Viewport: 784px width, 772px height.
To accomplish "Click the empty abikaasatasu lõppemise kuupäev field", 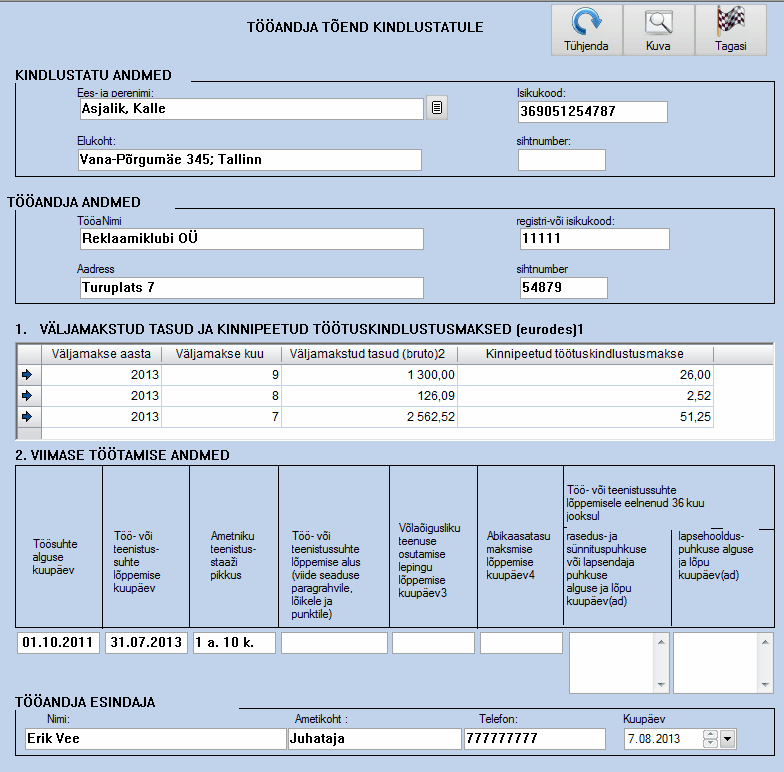I will tap(521, 642).
